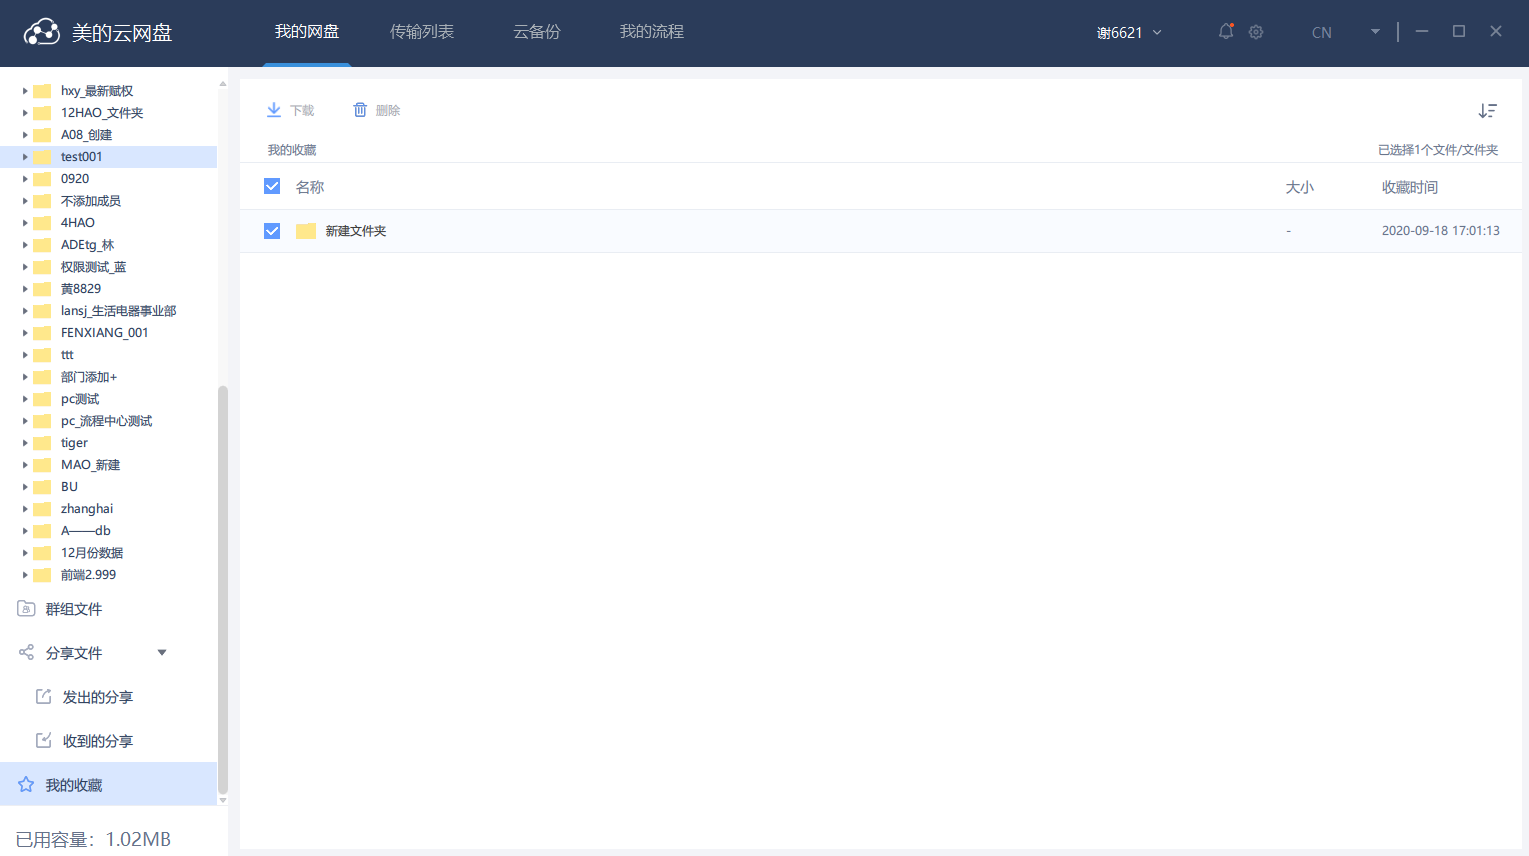Click the folder icon of A08_创建
1529x856 pixels.
pyautogui.click(x=42, y=135)
